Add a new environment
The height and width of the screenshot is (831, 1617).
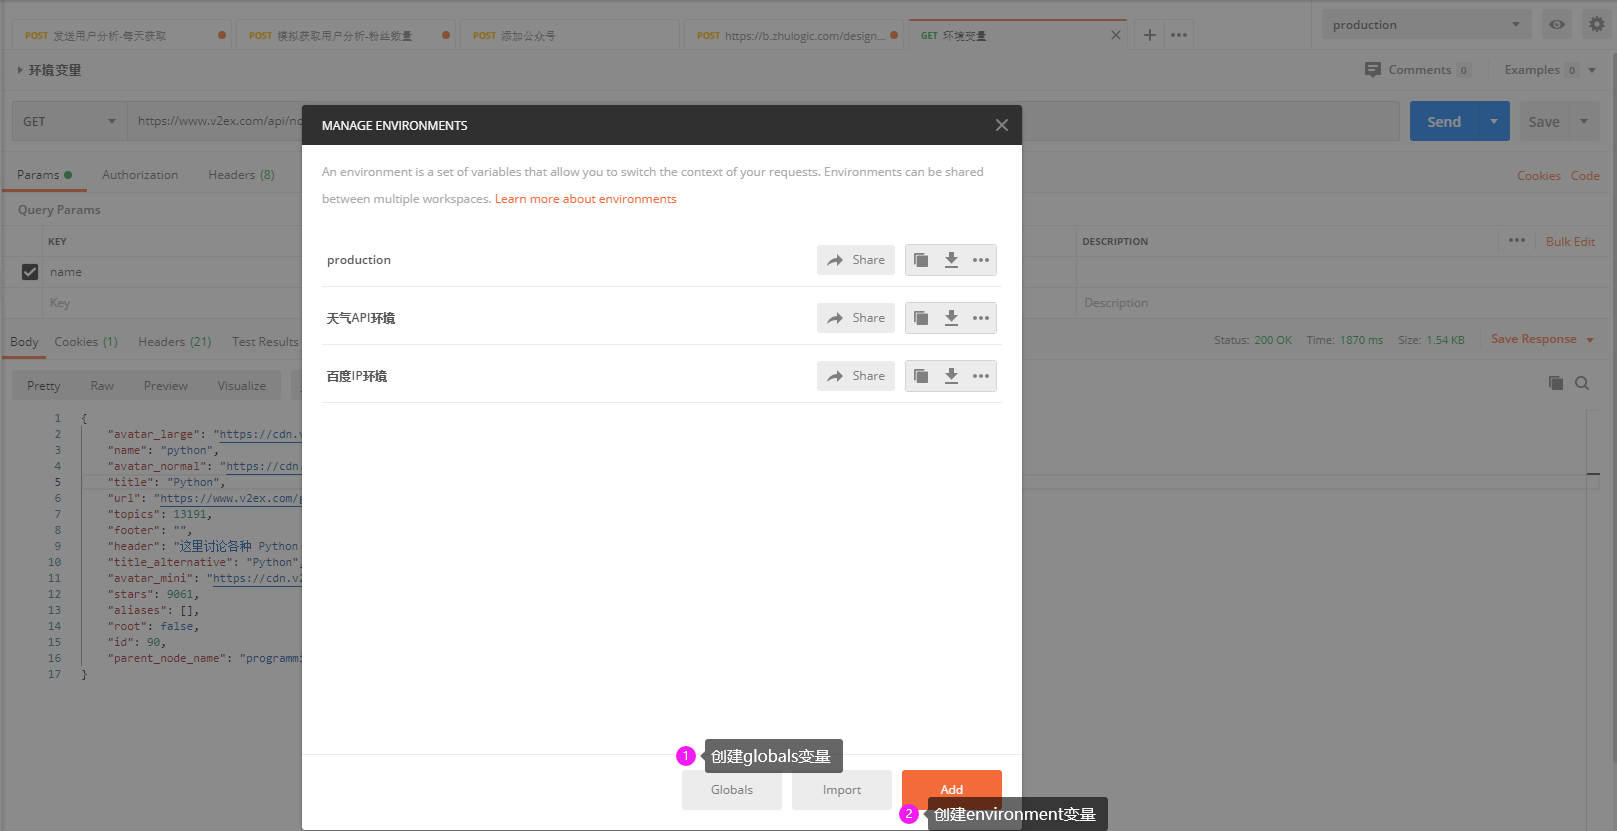(952, 789)
